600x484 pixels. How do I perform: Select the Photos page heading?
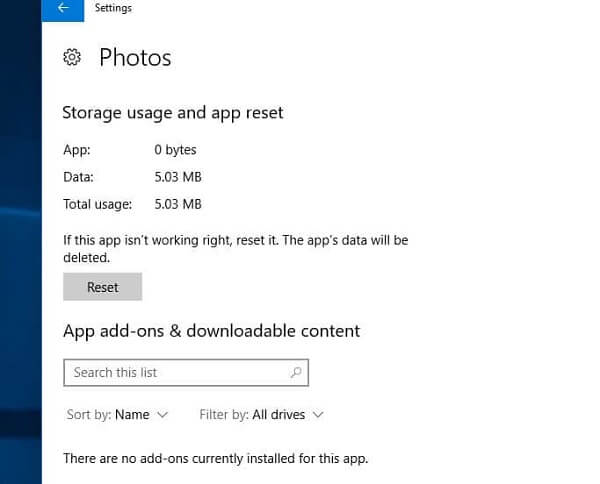pos(135,58)
